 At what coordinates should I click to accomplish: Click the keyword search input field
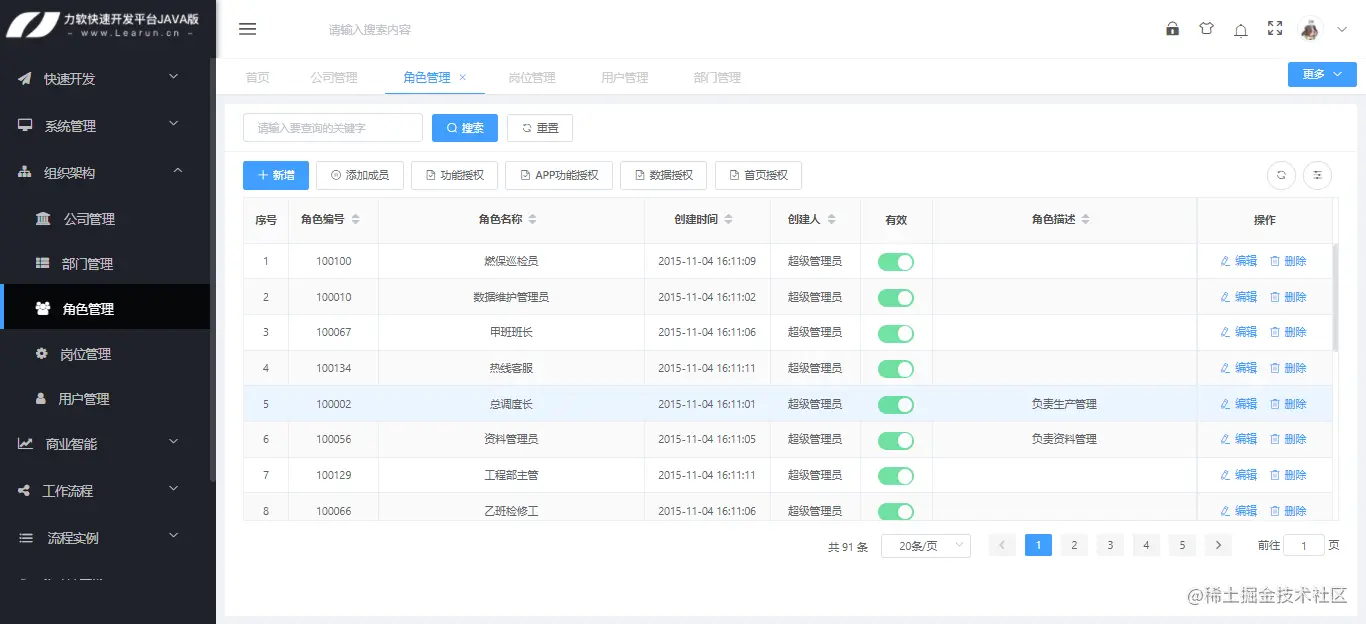[x=333, y=128]
